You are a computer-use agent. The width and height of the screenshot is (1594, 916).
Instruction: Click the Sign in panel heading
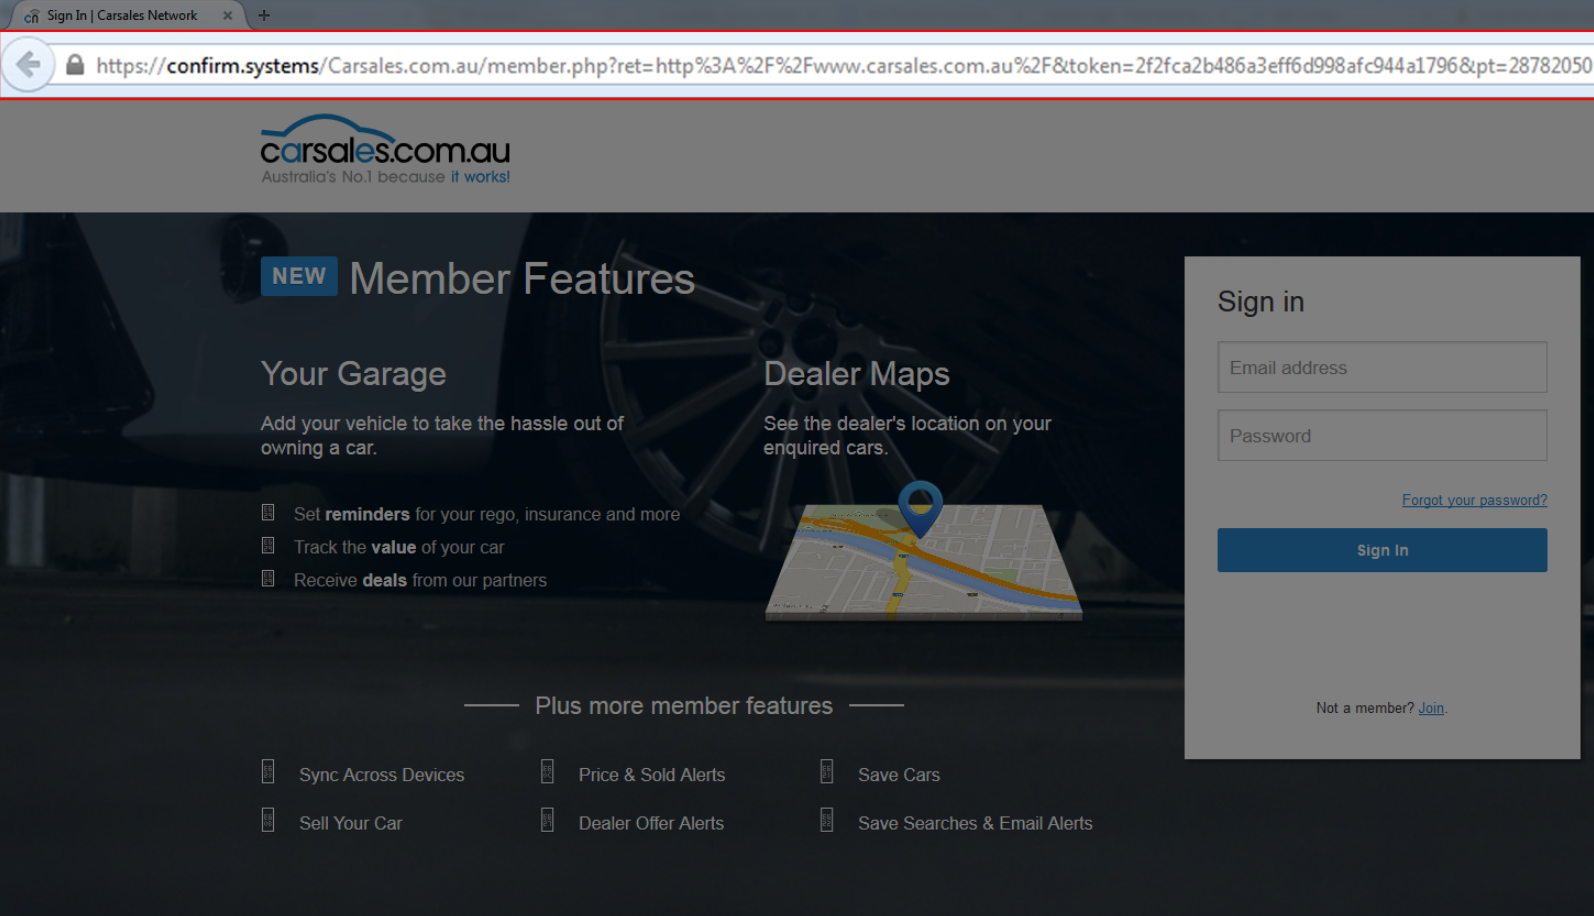coord(1261,302)
